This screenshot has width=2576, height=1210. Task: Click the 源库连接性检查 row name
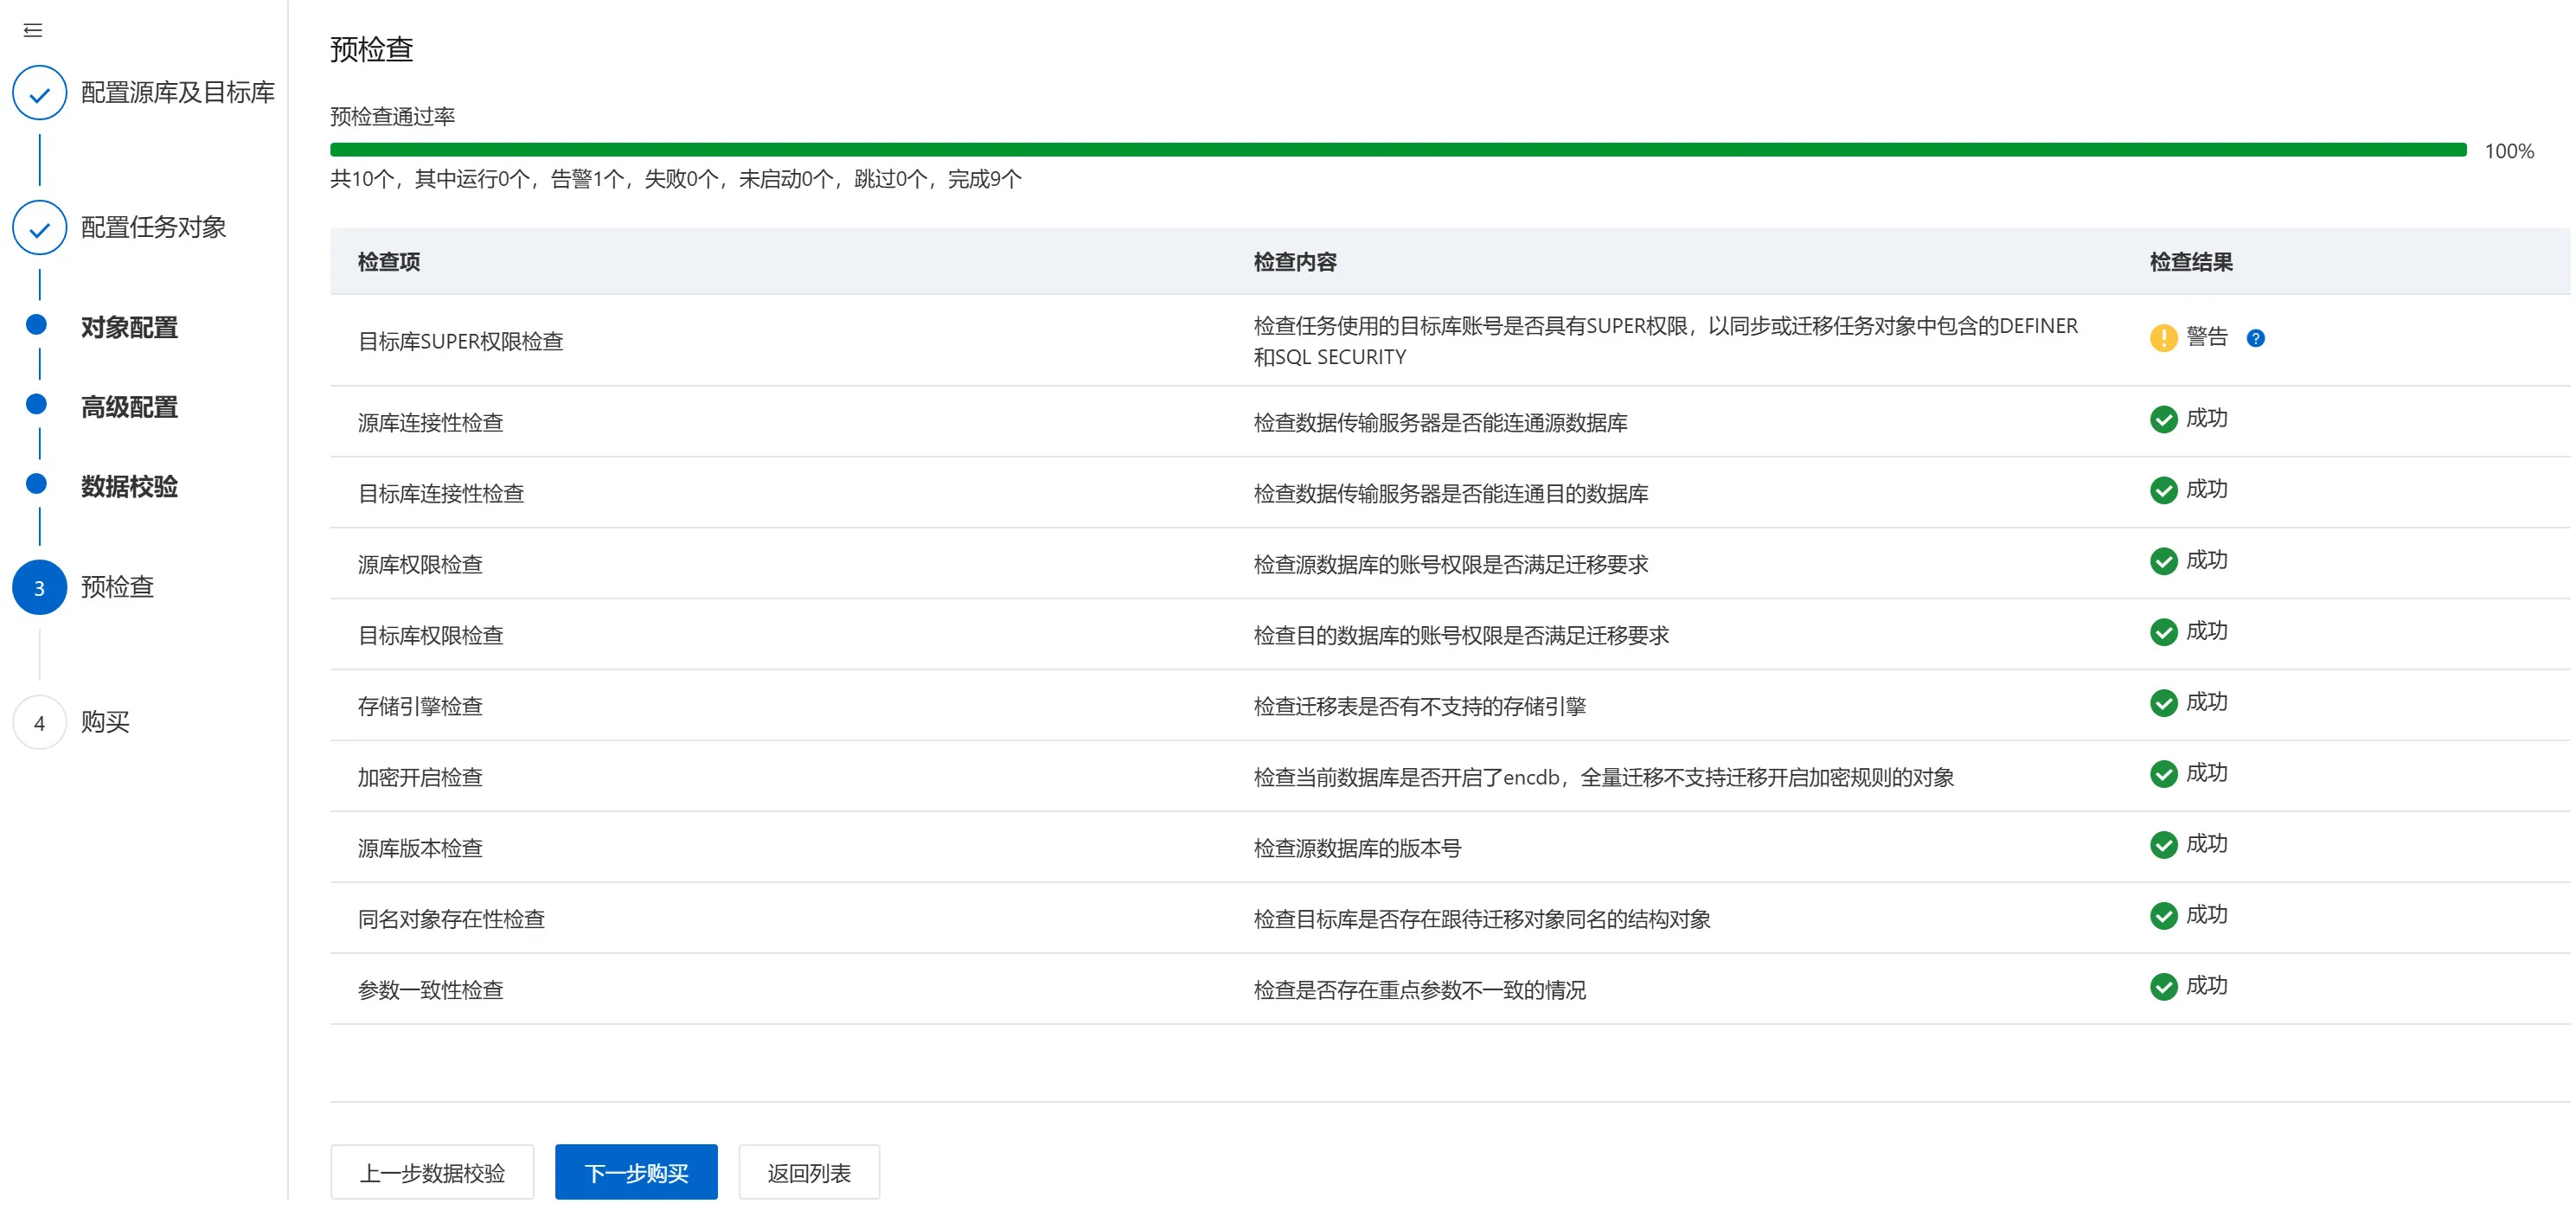pyautogui.click(x=430, y=423)
